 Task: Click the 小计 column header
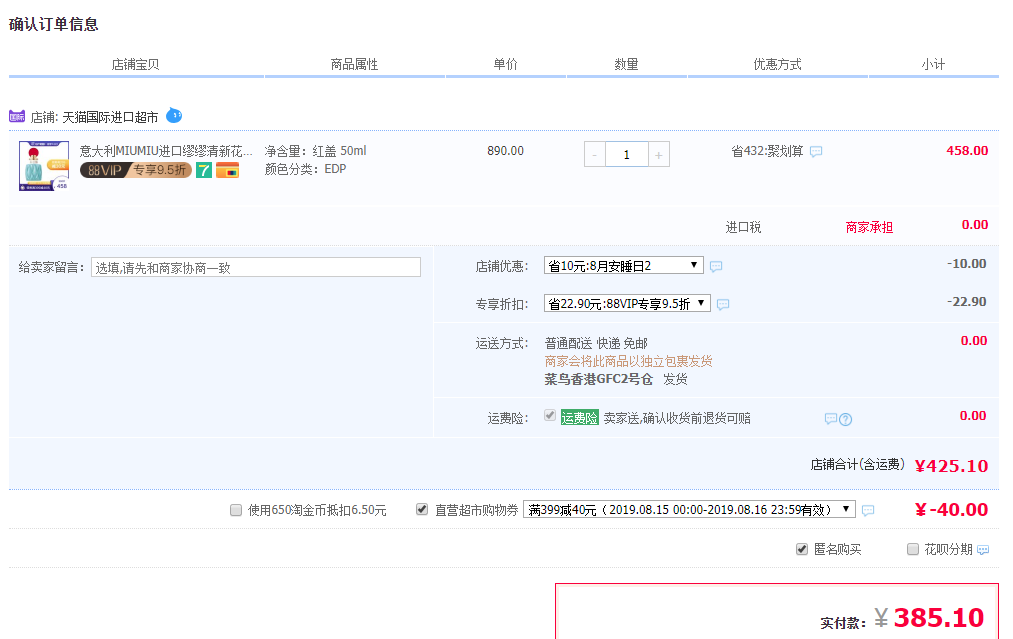point(933,64)
